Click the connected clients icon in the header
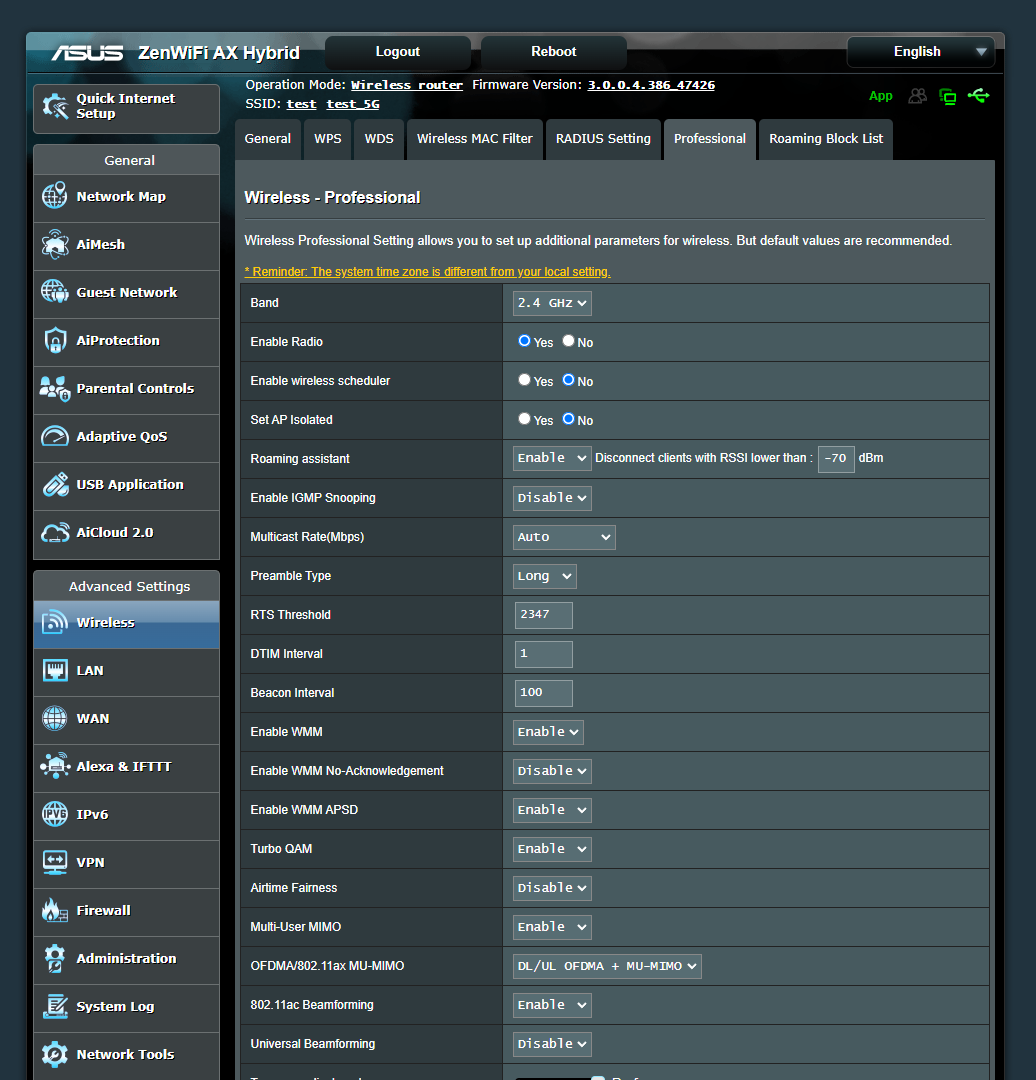Image resolution: width=1036 pixels, height=1080 pixels. pyautogui.click(x=918, y=96)
